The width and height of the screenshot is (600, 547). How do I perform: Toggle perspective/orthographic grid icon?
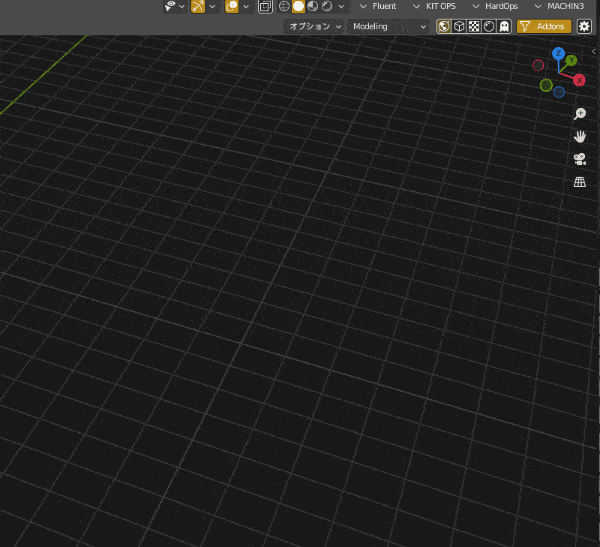click(x=580, y=182)
